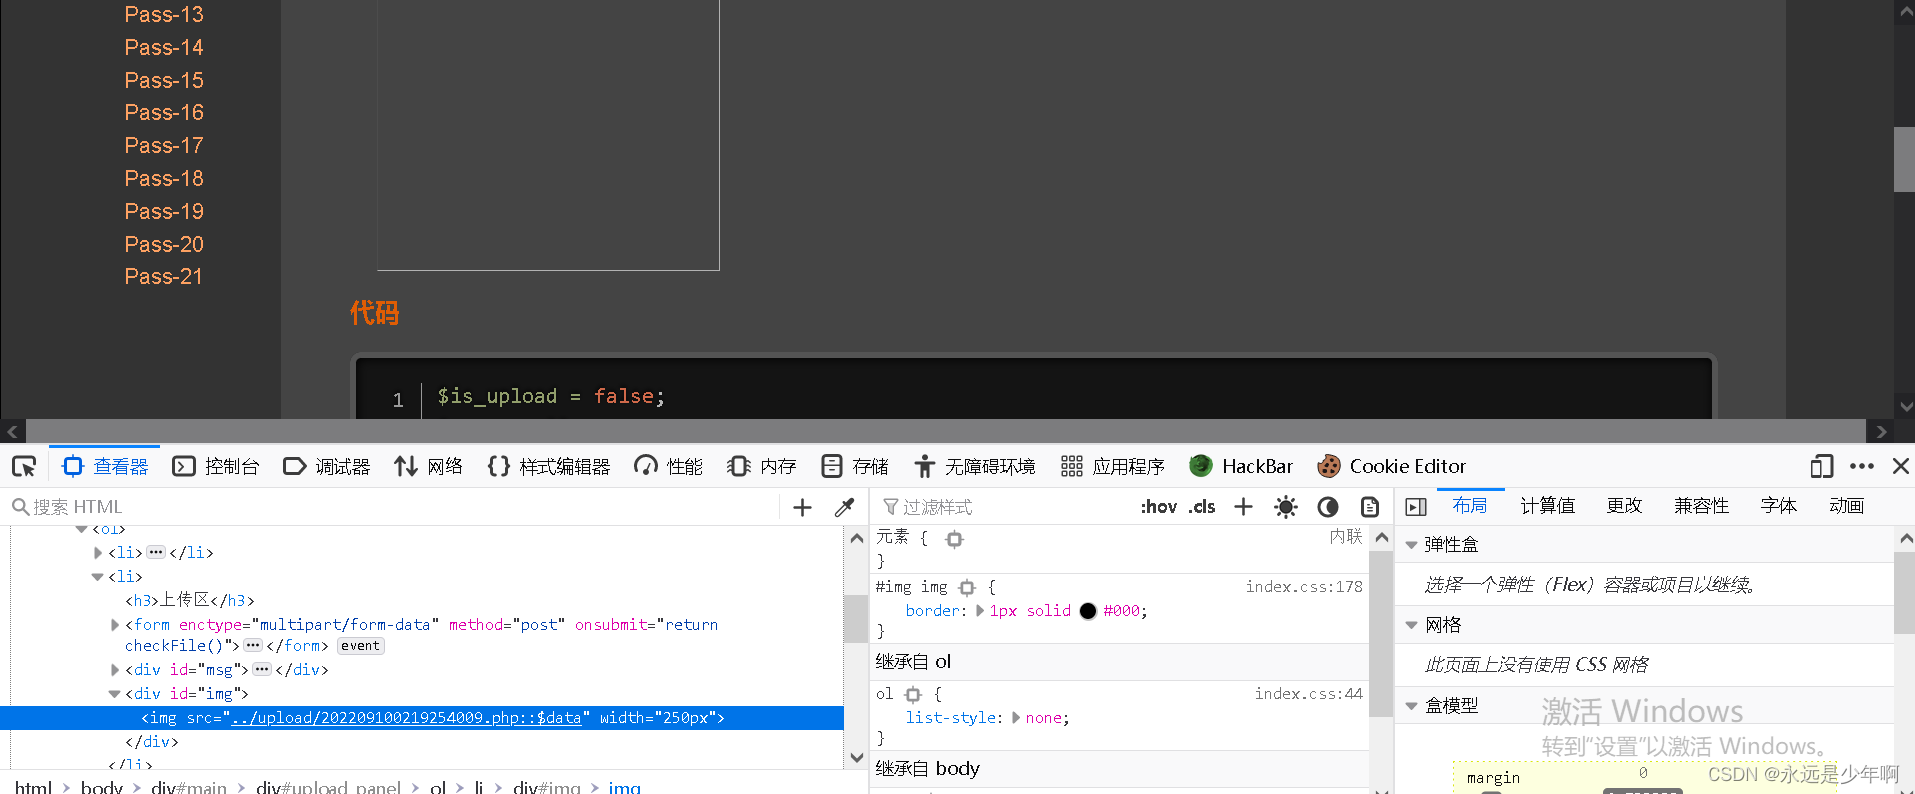Screen dimensions: 1915x794
Task: Click the page vertical scrollbar thumb
Action: tap(1904, 159)
